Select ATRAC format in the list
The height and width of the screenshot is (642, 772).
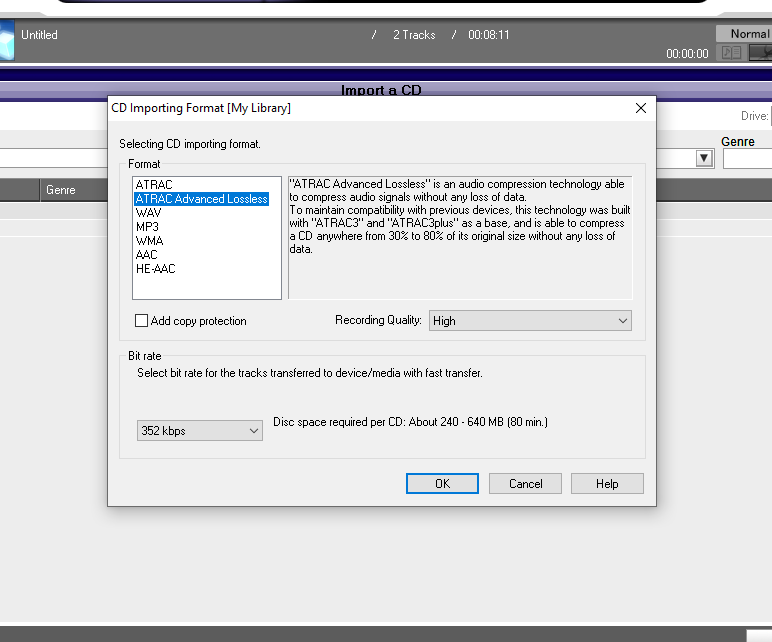click(154, 185)
